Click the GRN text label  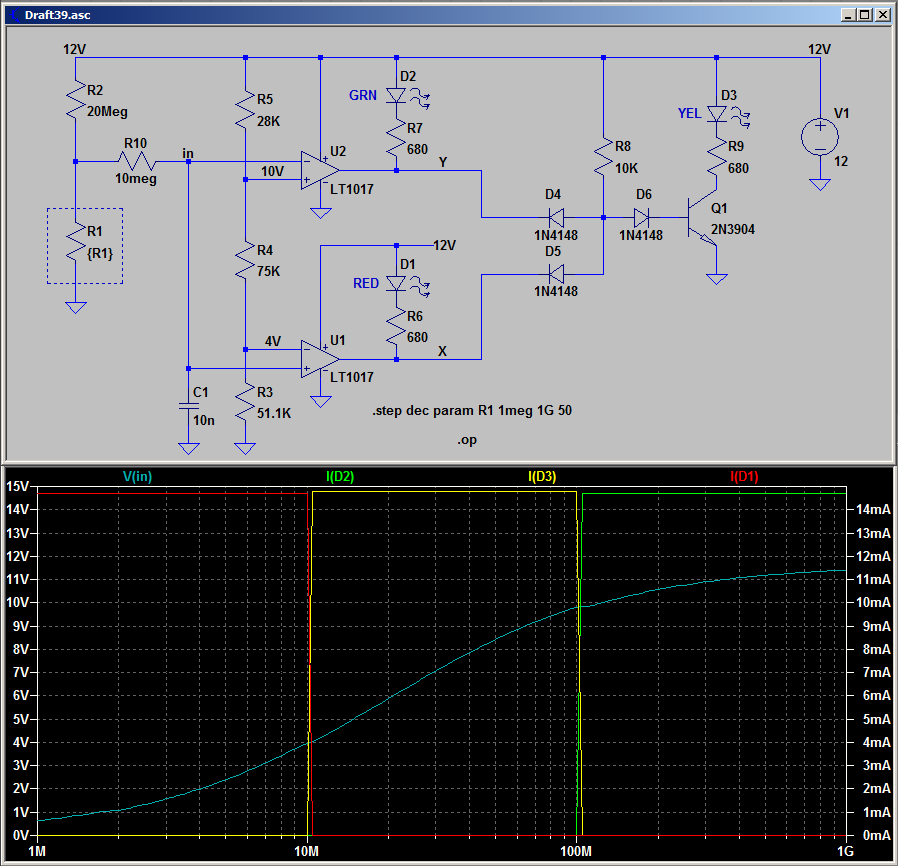tap(363, 96)
